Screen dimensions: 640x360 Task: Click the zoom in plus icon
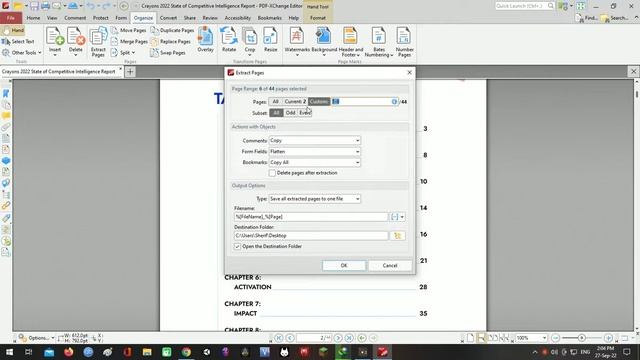click(x=608, y=338)
